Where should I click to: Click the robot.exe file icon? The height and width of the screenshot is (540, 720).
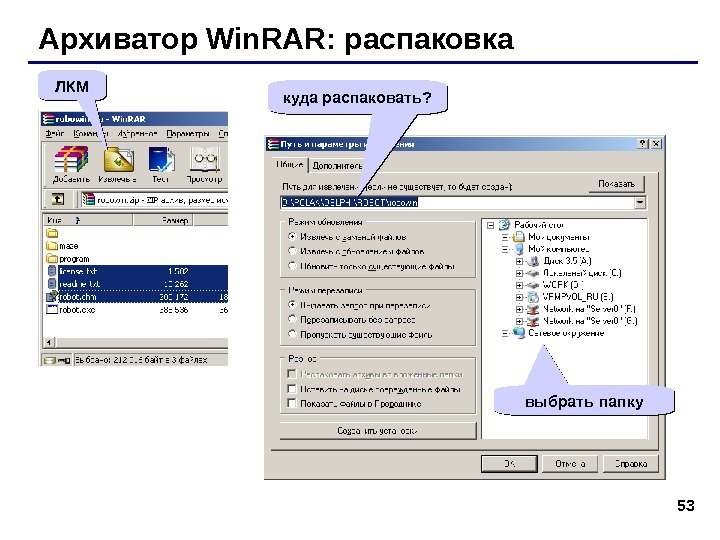[x=52, y=309]
